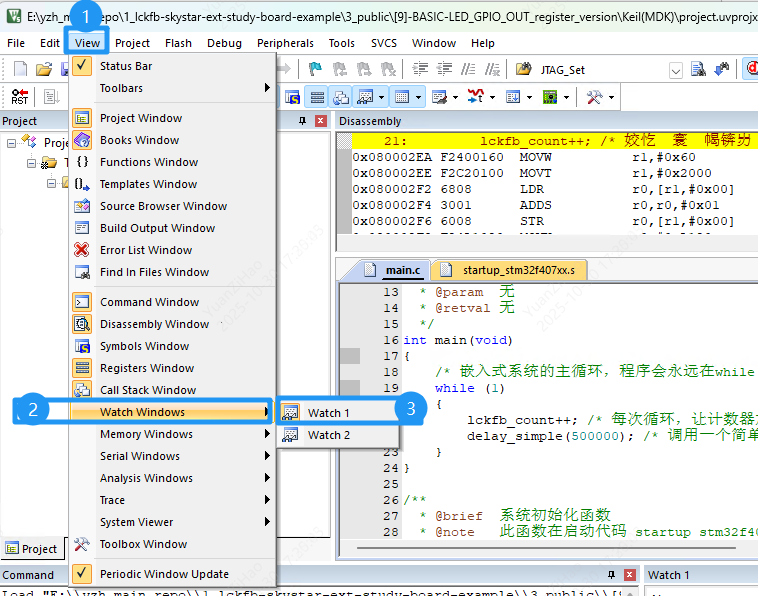Open the Error List Window entry
This screenshot has height=596, width=758.
pos(145,250)
